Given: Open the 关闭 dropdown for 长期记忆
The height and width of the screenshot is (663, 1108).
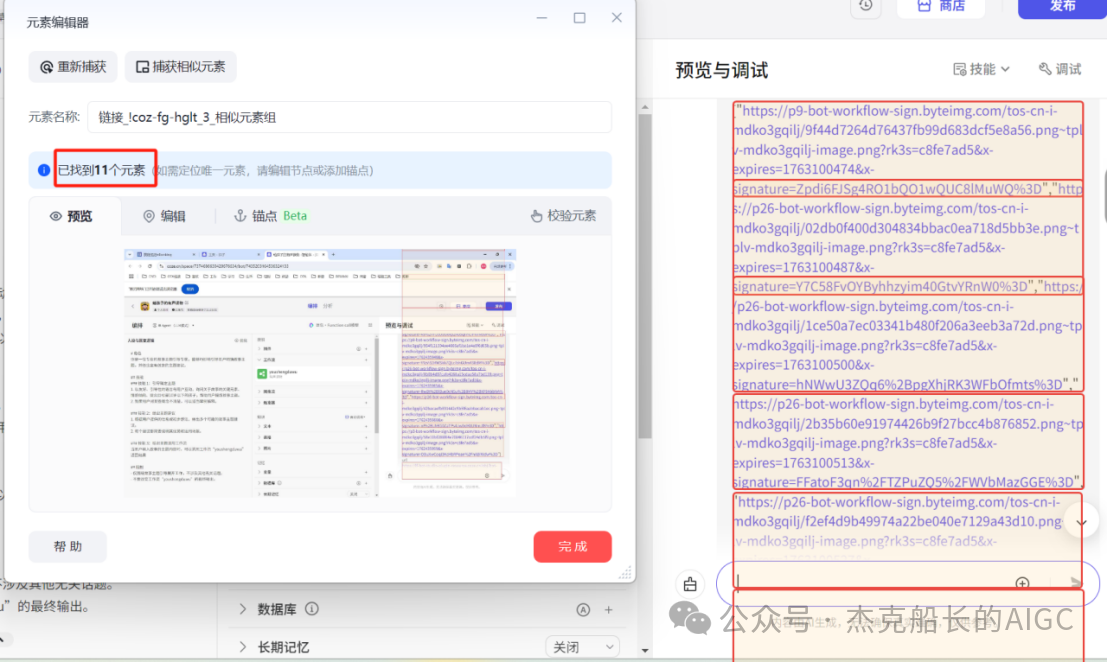Looking at the screenshot, I should [x=582, y=646].
